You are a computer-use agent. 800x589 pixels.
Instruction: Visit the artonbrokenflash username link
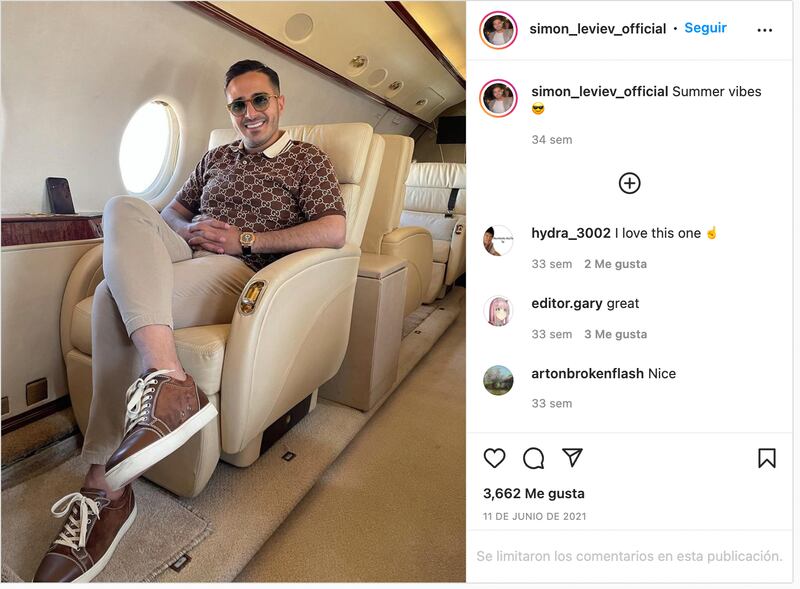tap(587, 374)
